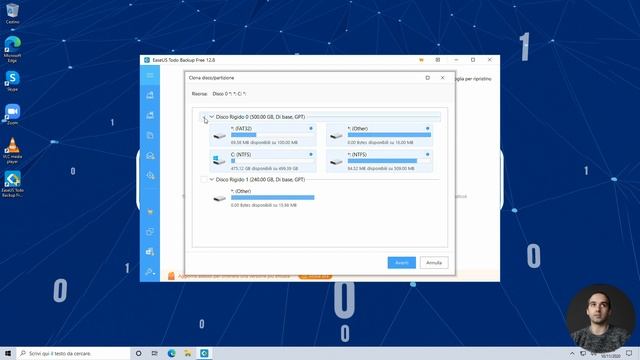Click the smart backup magnifier icon in sidebar
640x360 pixels.
coord(150,176)
